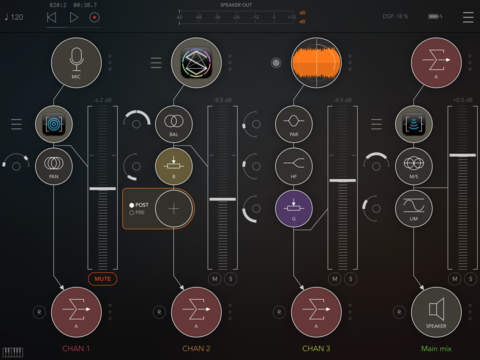The image size is (480, 360).
Task: Open the orange waveform audio player node
Action: point(316,63)
